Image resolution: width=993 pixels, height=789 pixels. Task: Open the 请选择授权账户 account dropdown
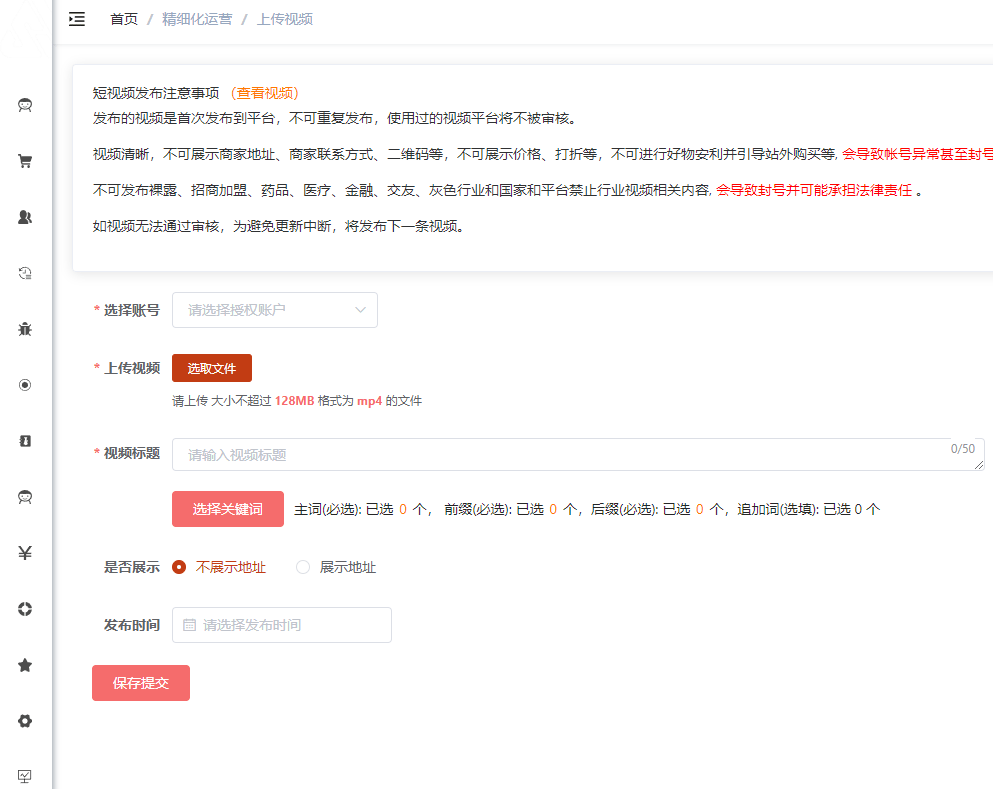275,310
